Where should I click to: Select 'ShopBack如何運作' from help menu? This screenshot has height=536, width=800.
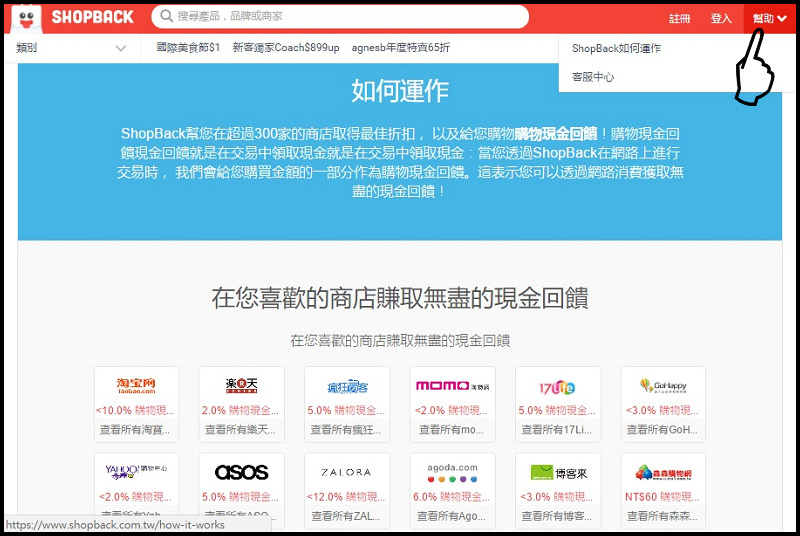(616, 48)
